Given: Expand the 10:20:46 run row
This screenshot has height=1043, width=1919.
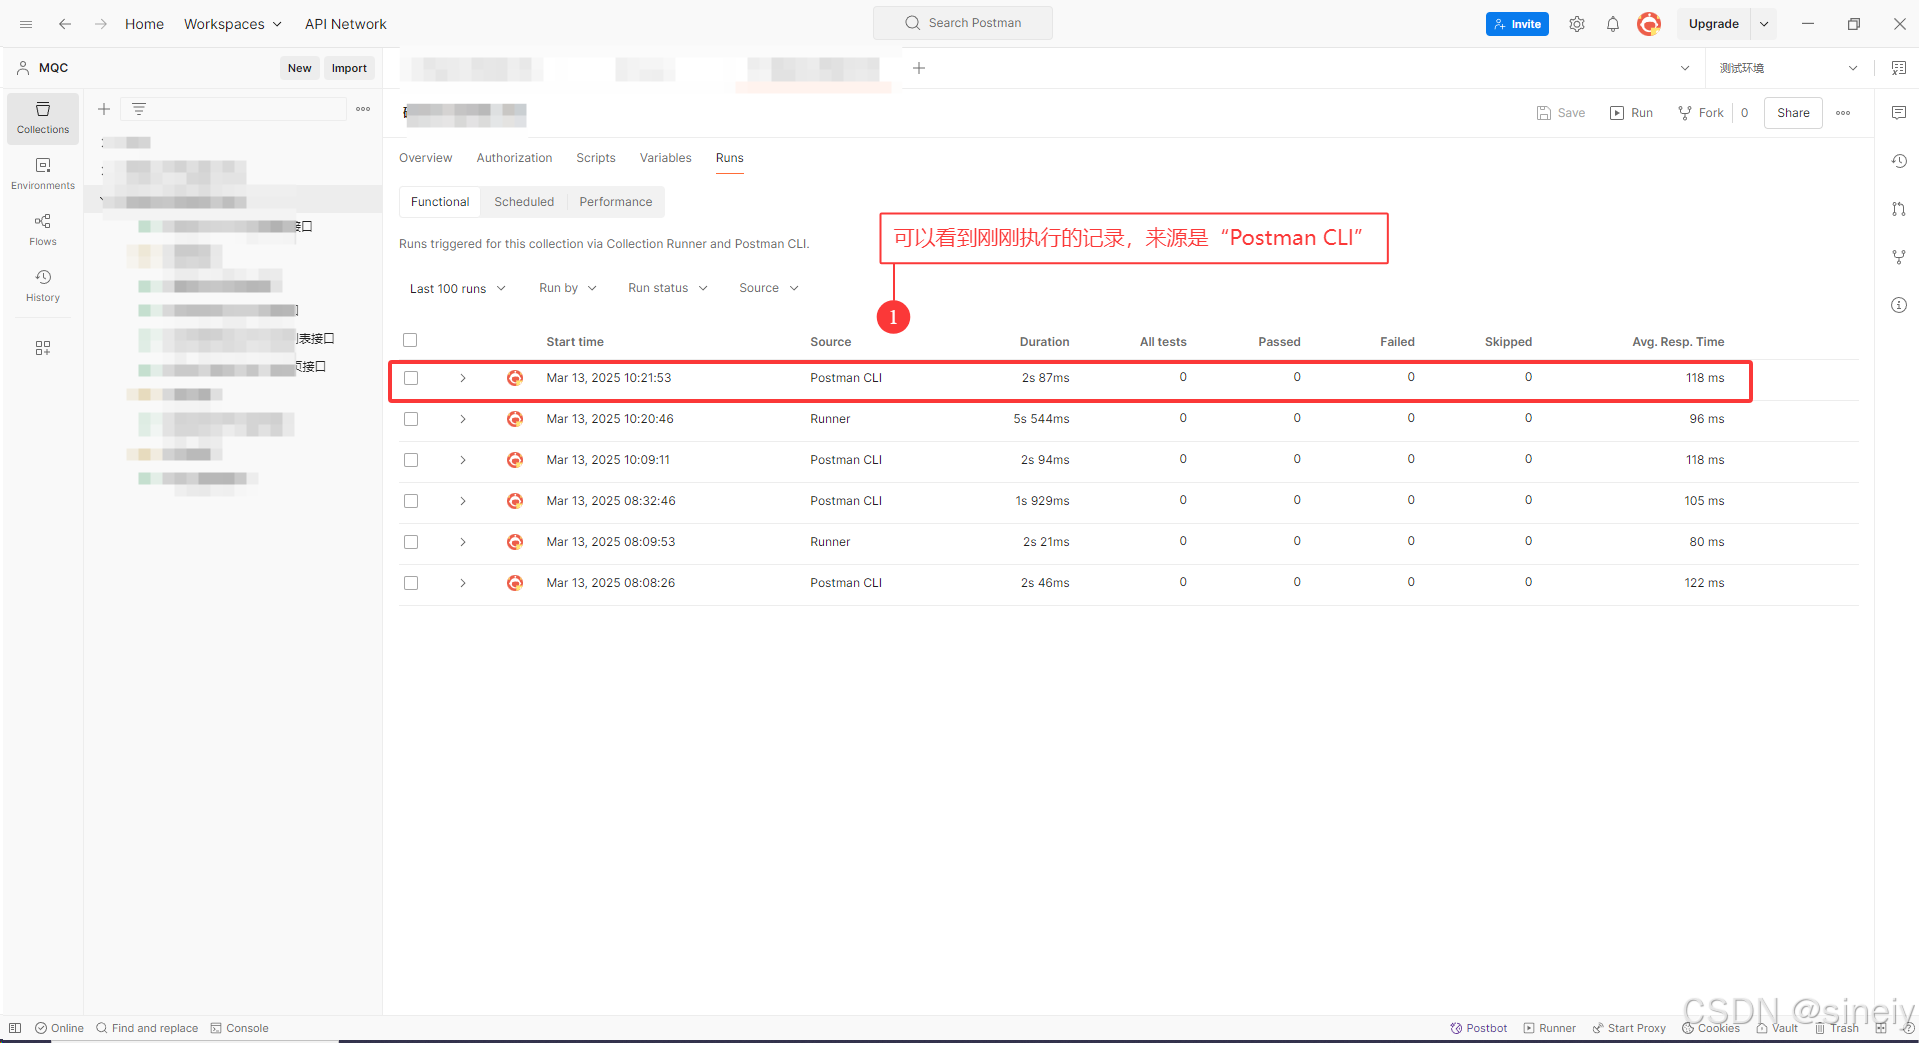Looking at the screenshot, I should (x=463, y=419).
